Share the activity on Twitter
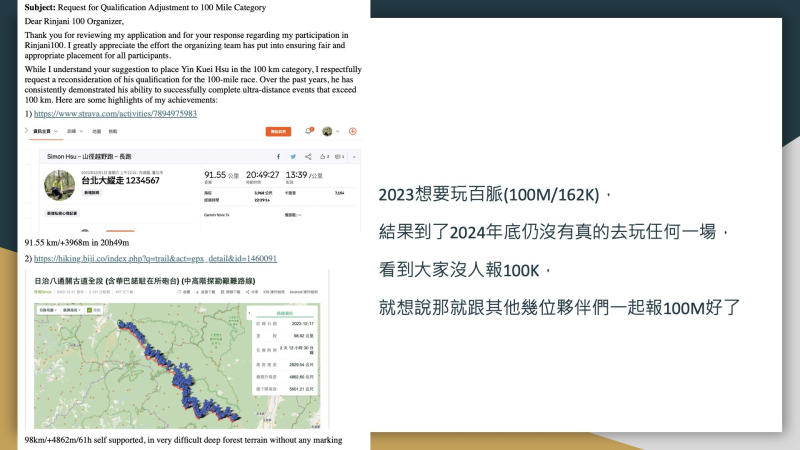This screenshot has width=800, height=450. click(292, 157)
